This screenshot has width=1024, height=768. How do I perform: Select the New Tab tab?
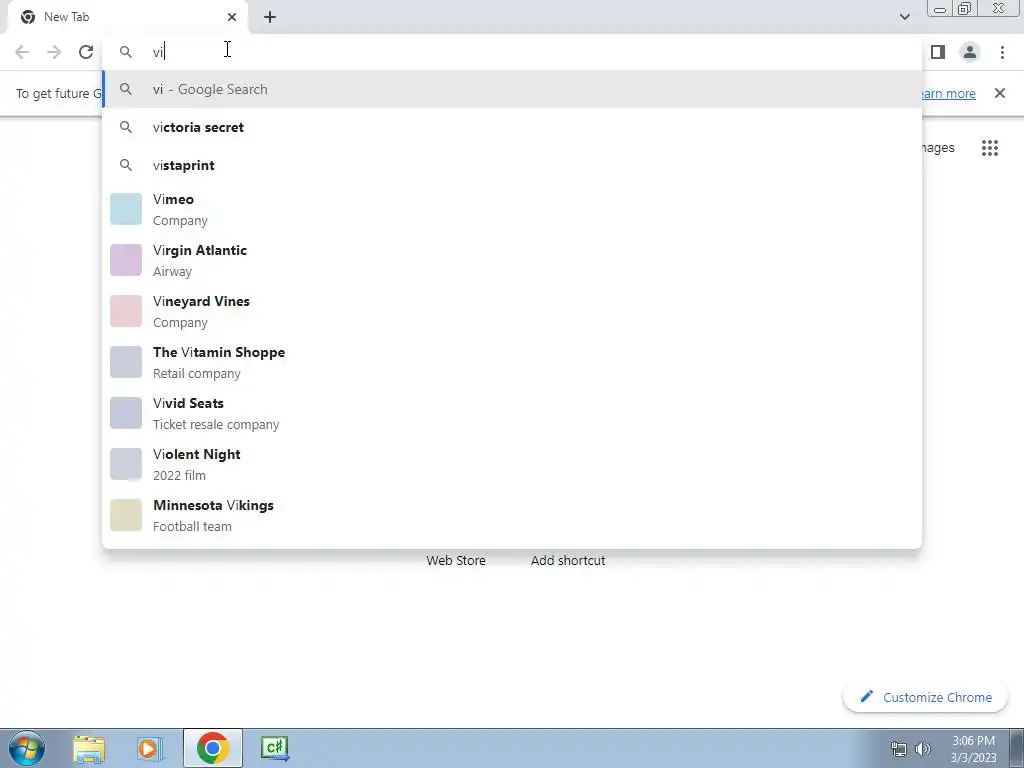coord(127,17)
